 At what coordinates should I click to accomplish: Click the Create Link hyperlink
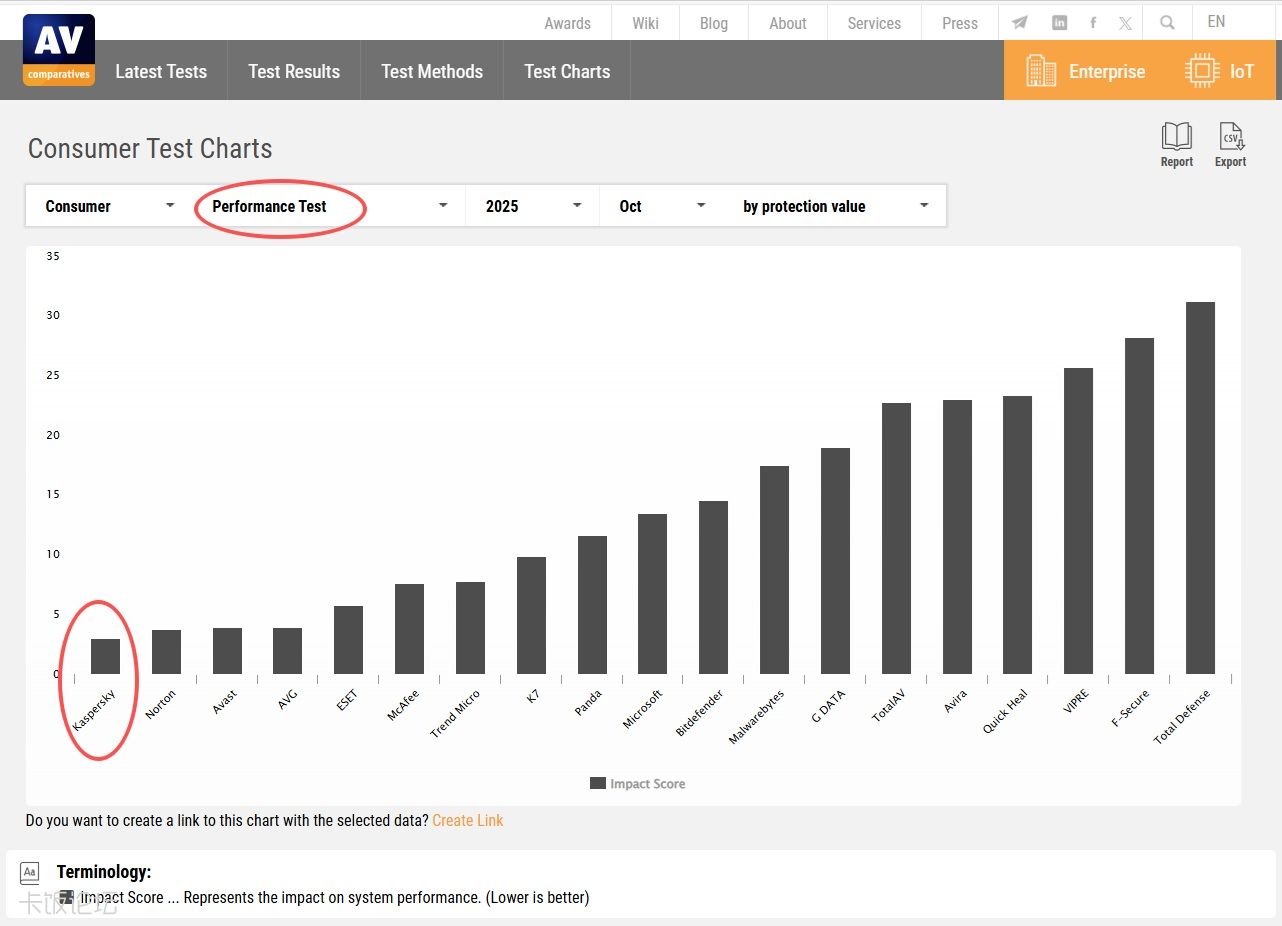(x=467, y=820)
